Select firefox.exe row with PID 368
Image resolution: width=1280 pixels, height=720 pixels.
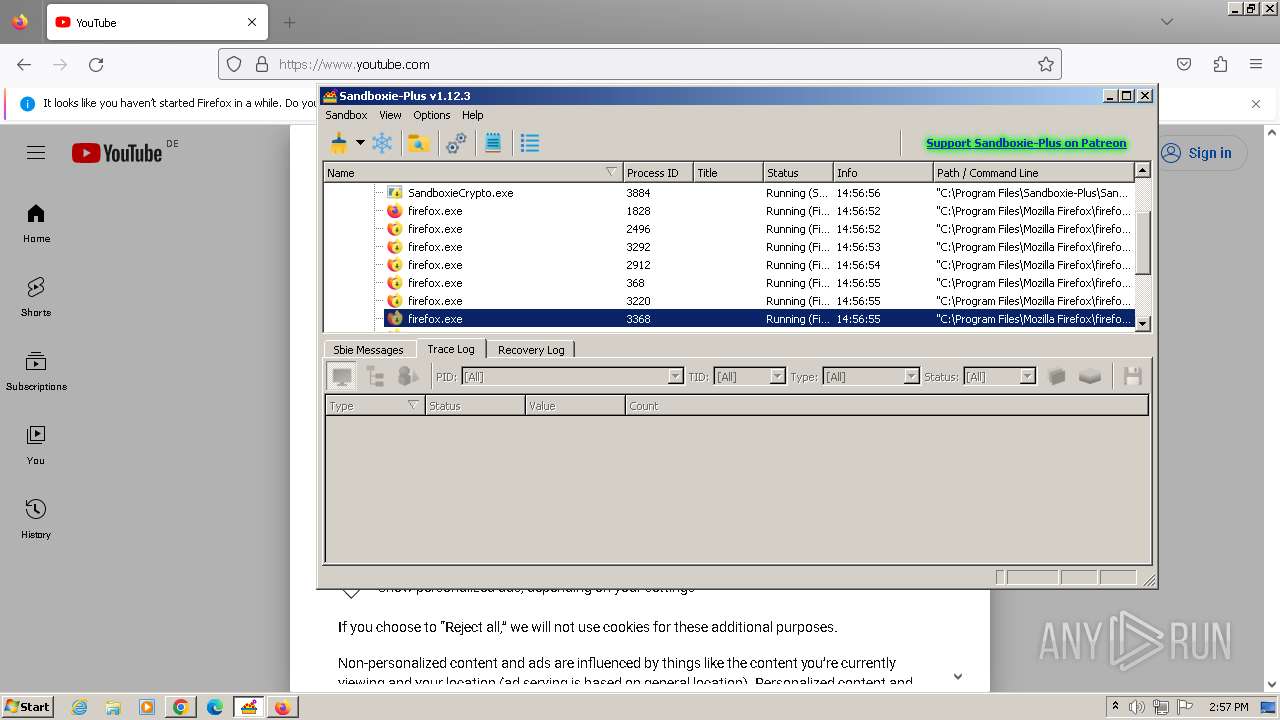click(731, 283)
